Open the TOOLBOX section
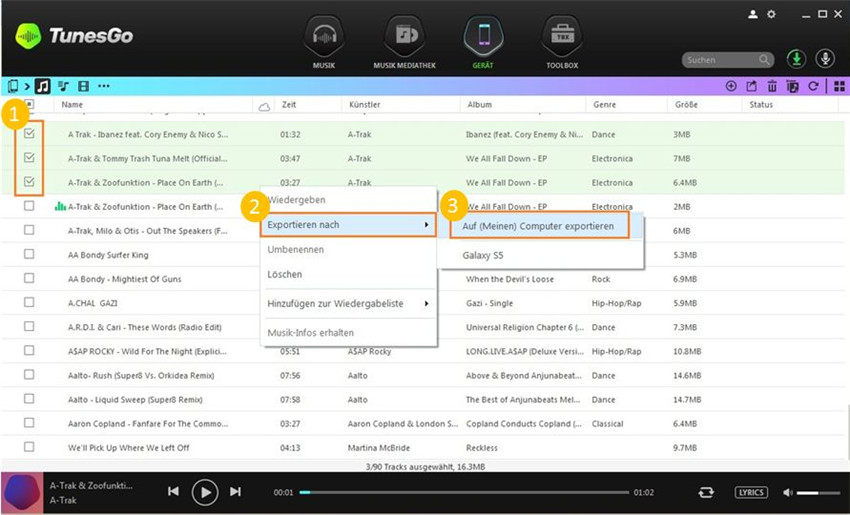 (562, 36)
